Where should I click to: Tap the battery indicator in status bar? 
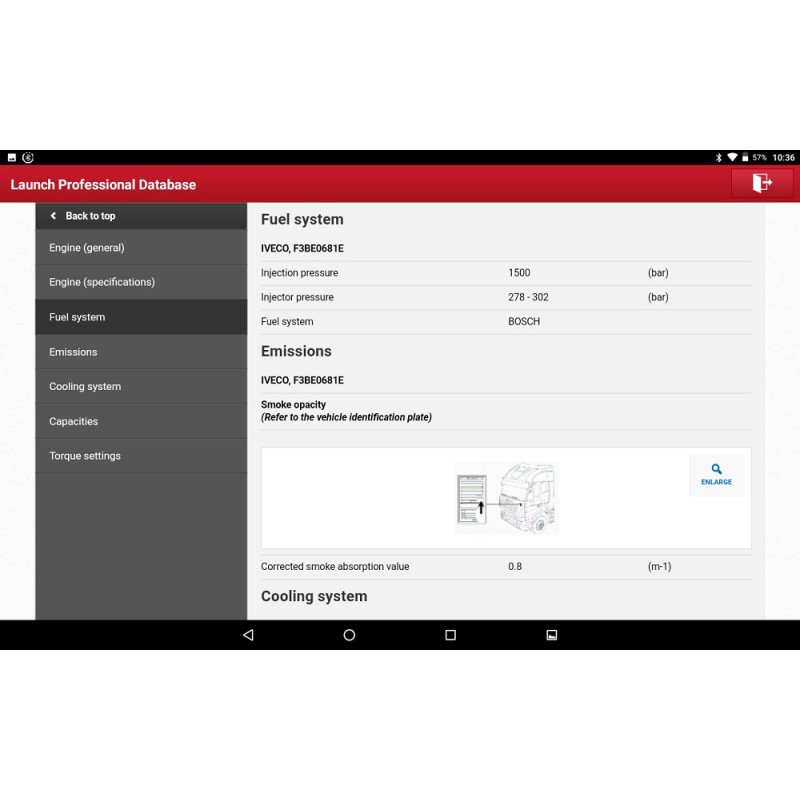745,157
